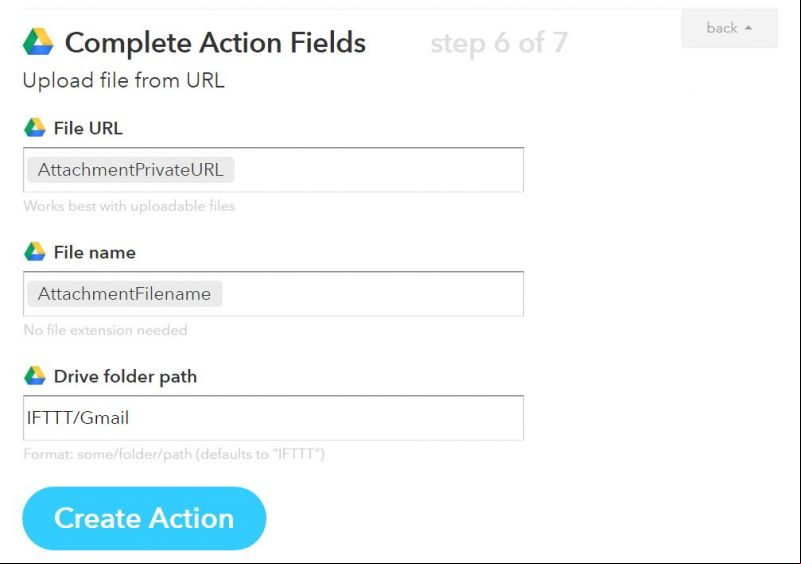The image size is (801, 564).
Task: Click the Drive icon next to Drive folder path
Action: click(x=35, y=376)
